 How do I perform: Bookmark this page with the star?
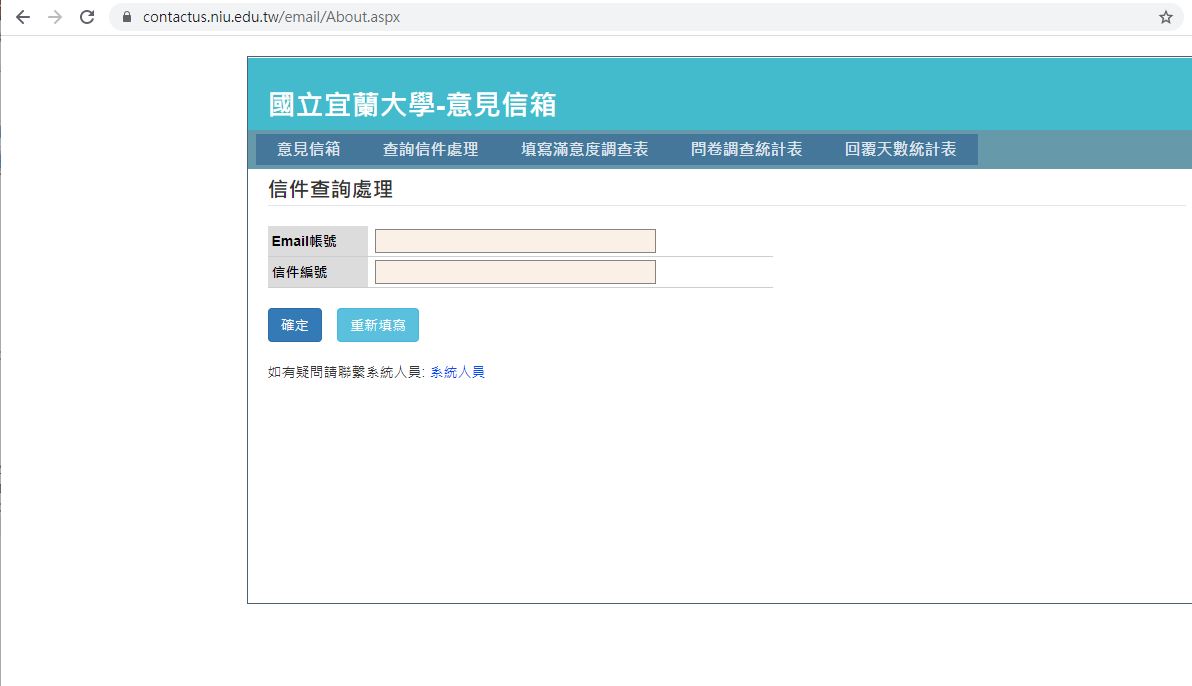click(x=1165, y=17)
